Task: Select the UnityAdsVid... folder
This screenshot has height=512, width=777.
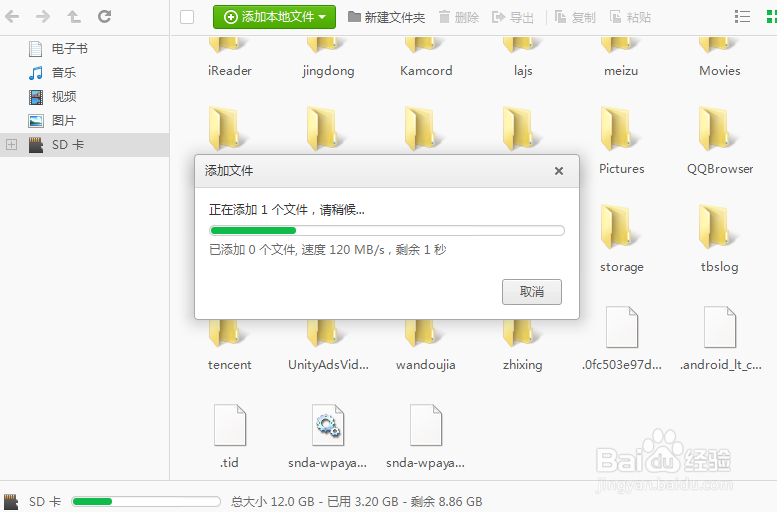Action: tap(328, 347)
